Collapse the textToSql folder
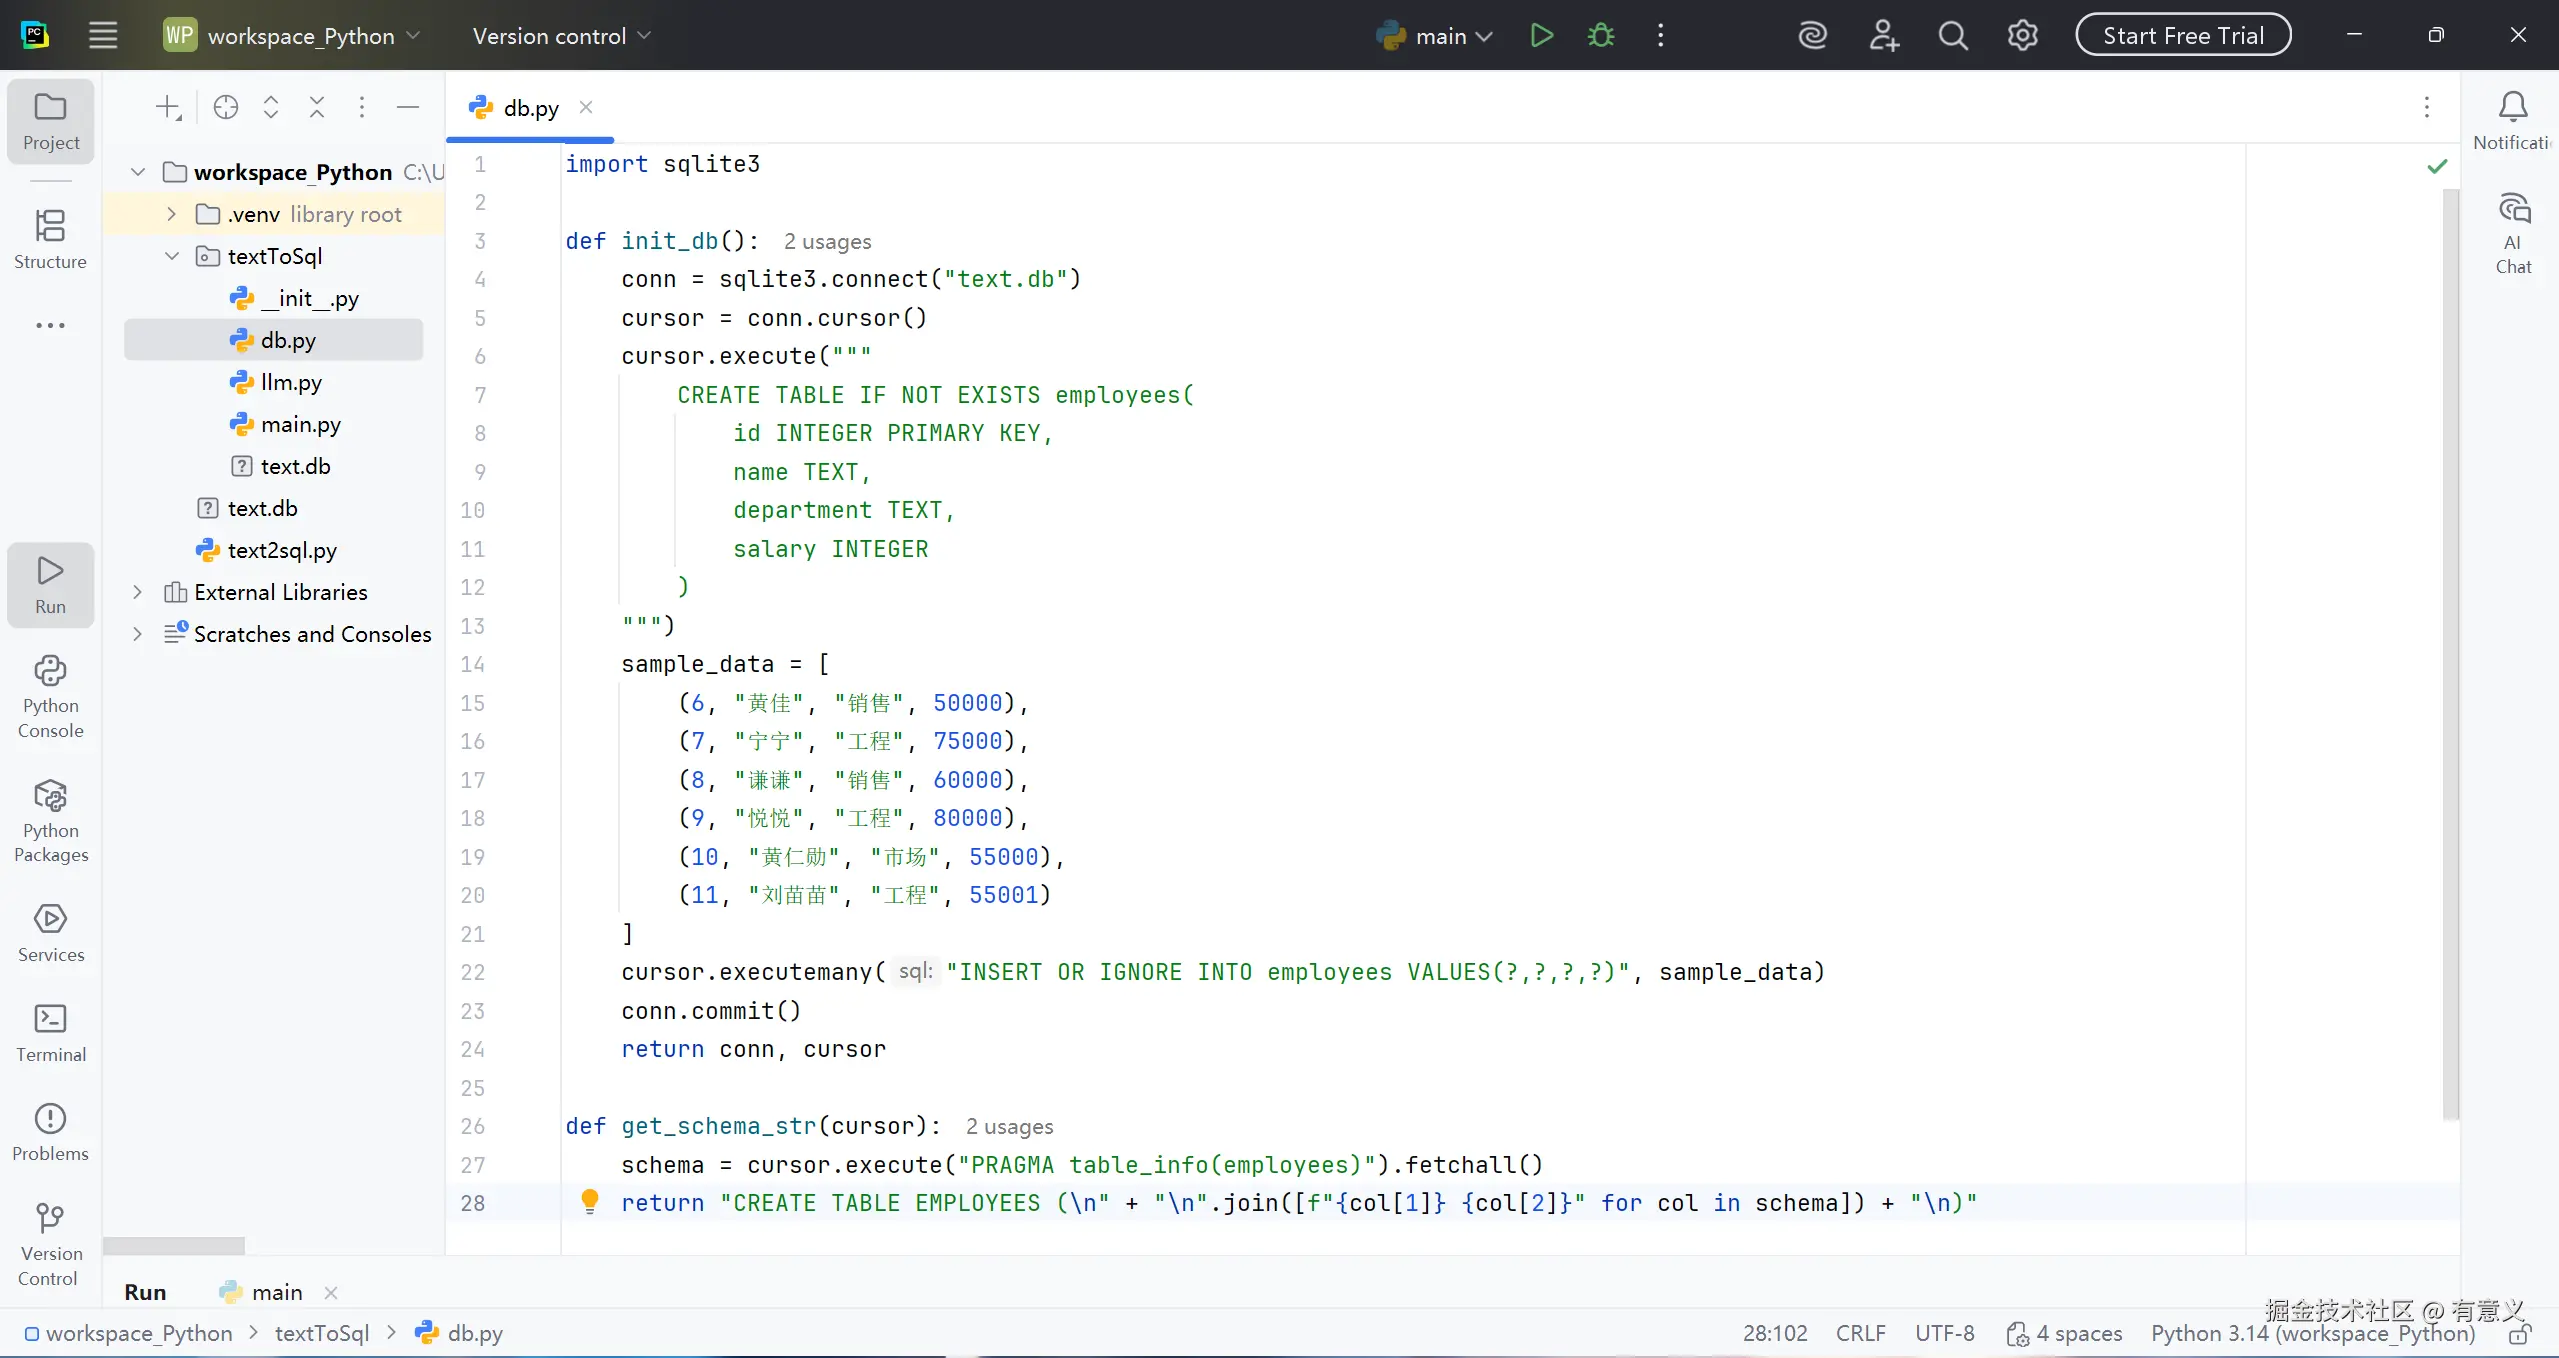 coord(171,256)
